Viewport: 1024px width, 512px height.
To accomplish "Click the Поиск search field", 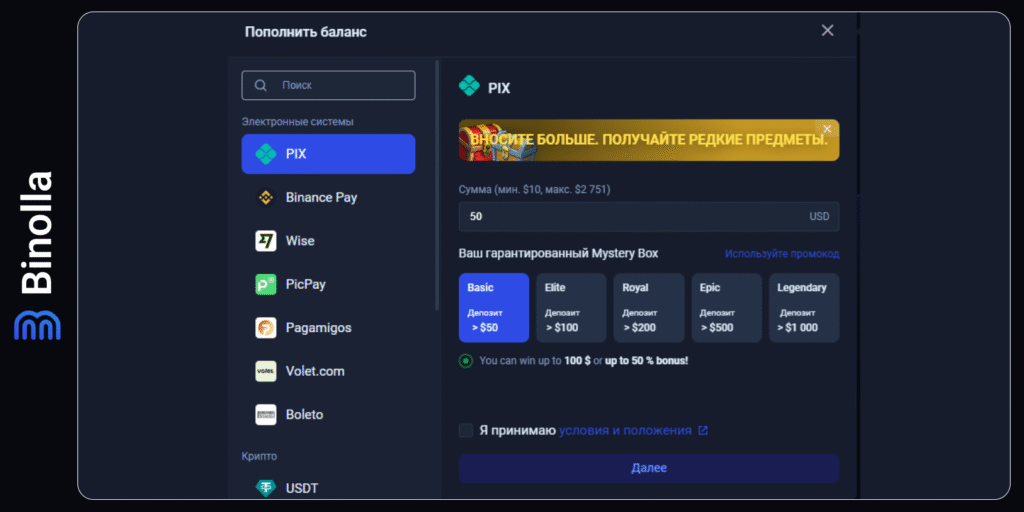I will point(328,86).
